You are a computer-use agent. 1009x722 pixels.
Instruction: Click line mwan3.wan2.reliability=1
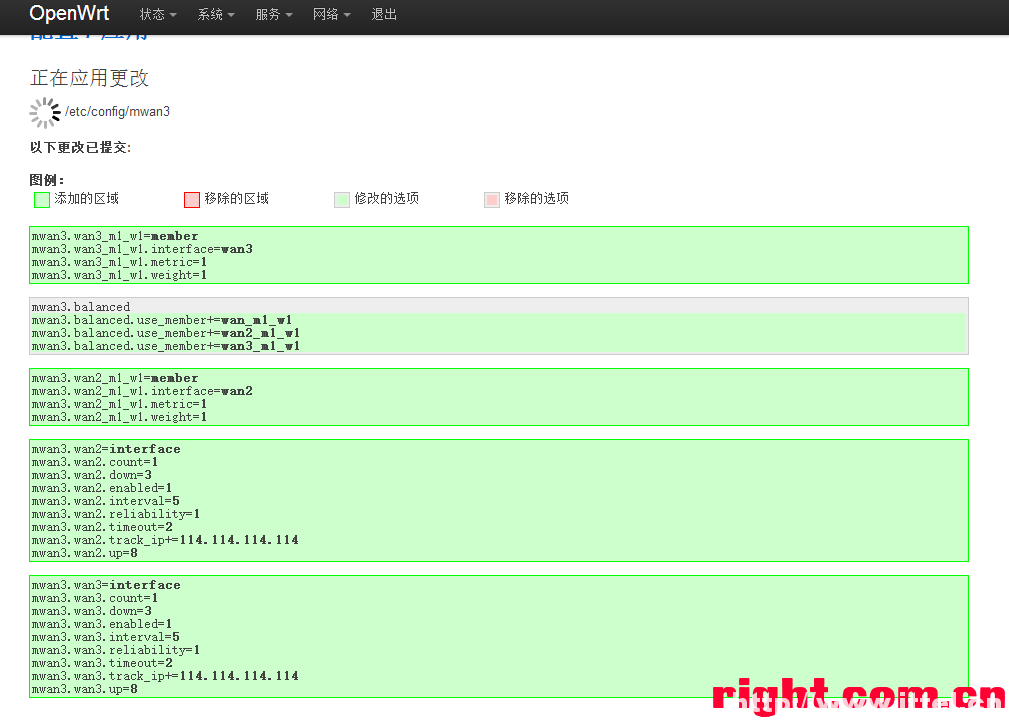[x=116, y=514]
